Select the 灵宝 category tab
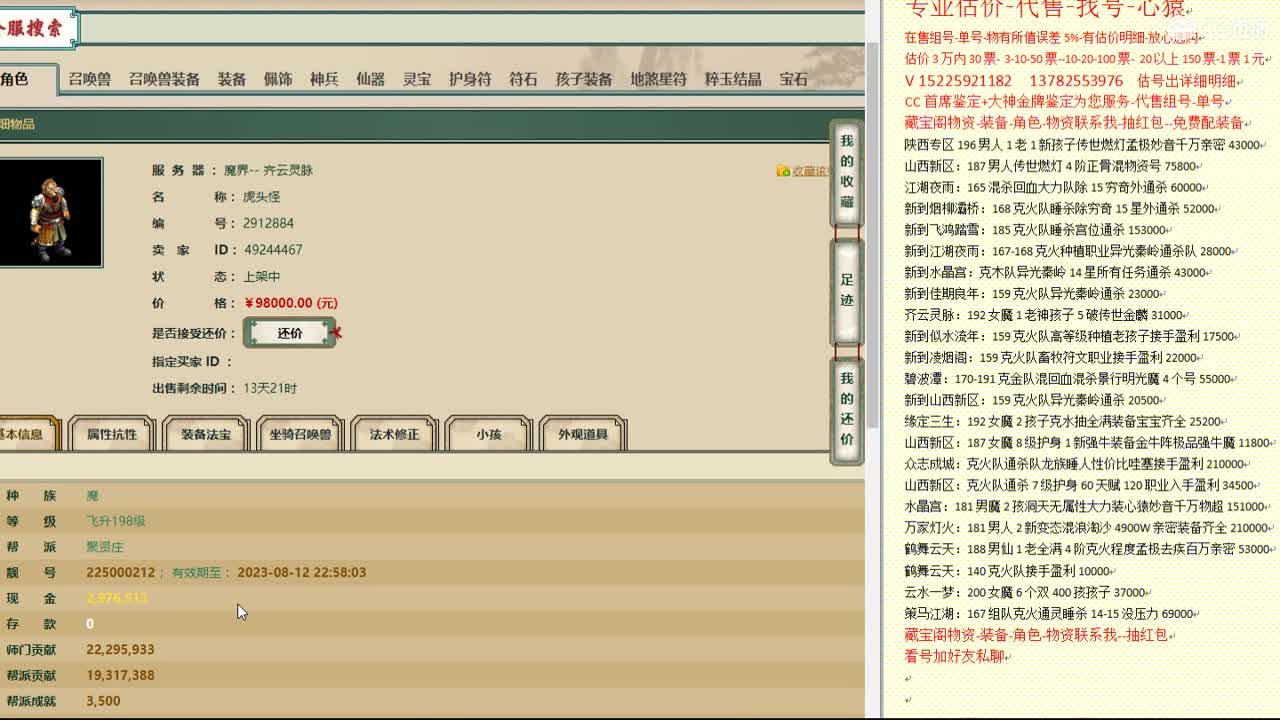1280x720 pixels. [x=417, y=79]
